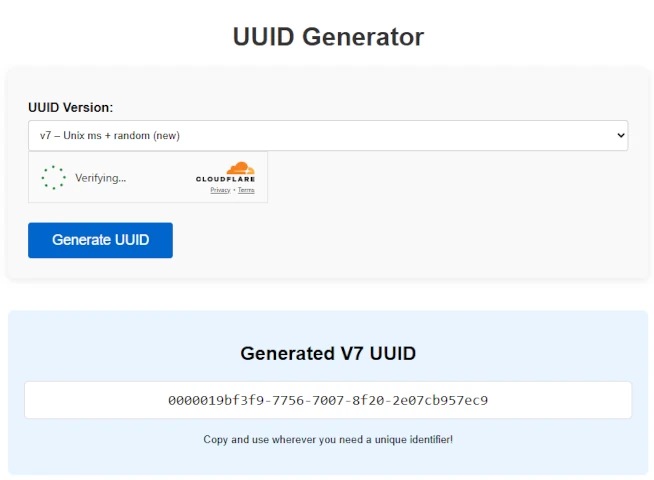This screenshot has height=480, width=654.
Task: Click the gray form card background beside Generate UUID
Action: pos(400,240)
